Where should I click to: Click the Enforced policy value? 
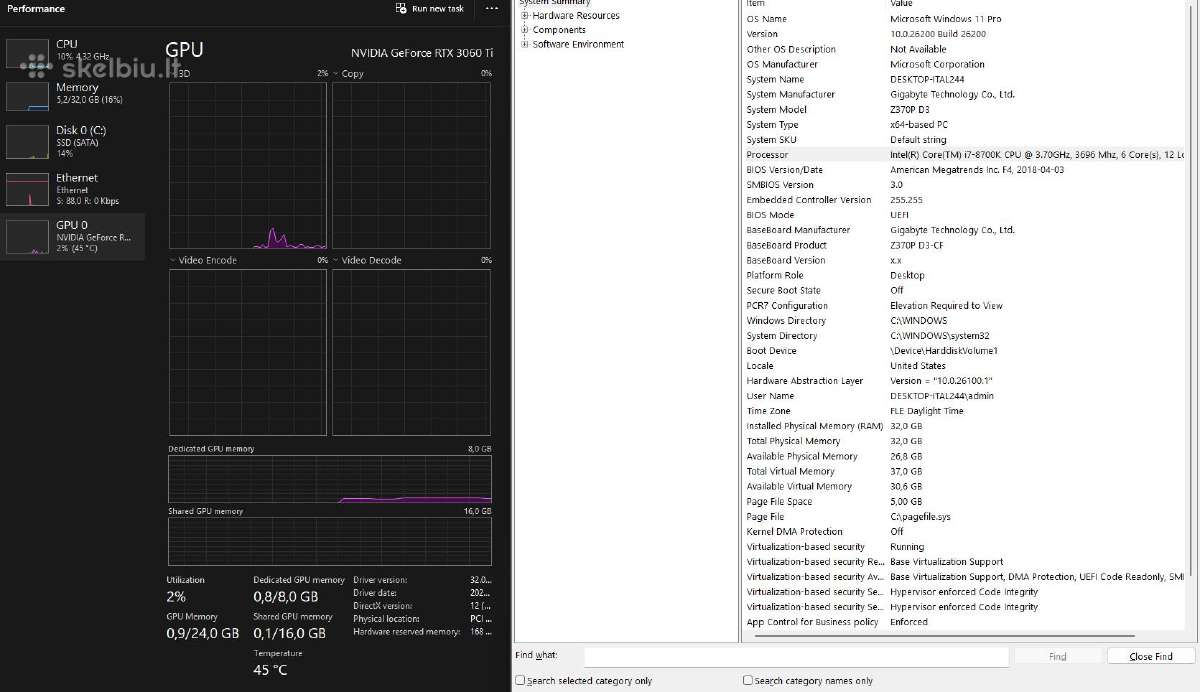(x=909, y=622)
